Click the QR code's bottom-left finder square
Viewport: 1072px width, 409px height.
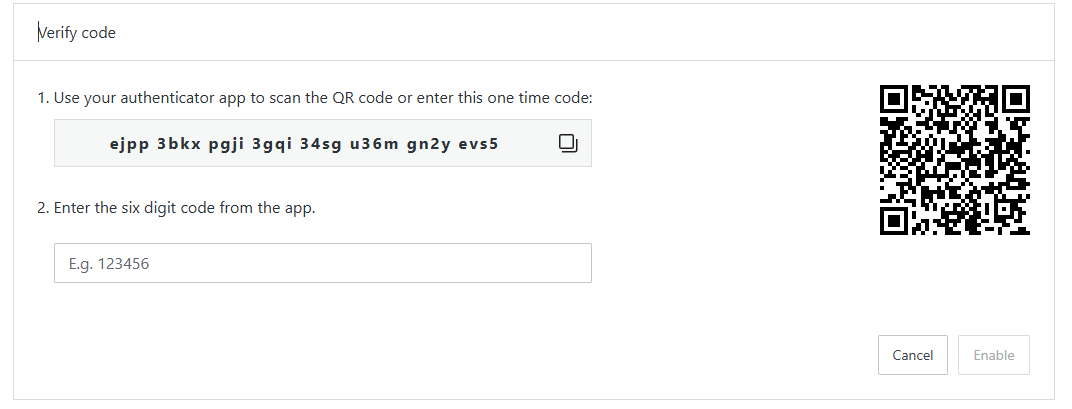pyautogui.click(x=895, y=220)
